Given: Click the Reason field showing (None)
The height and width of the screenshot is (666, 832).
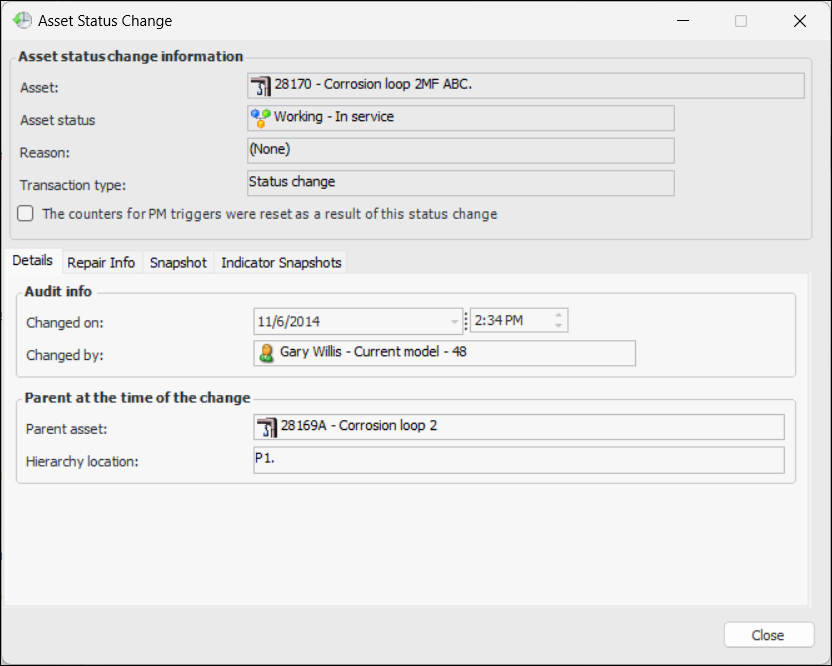Looking at the screenshot, I should 460,150.
